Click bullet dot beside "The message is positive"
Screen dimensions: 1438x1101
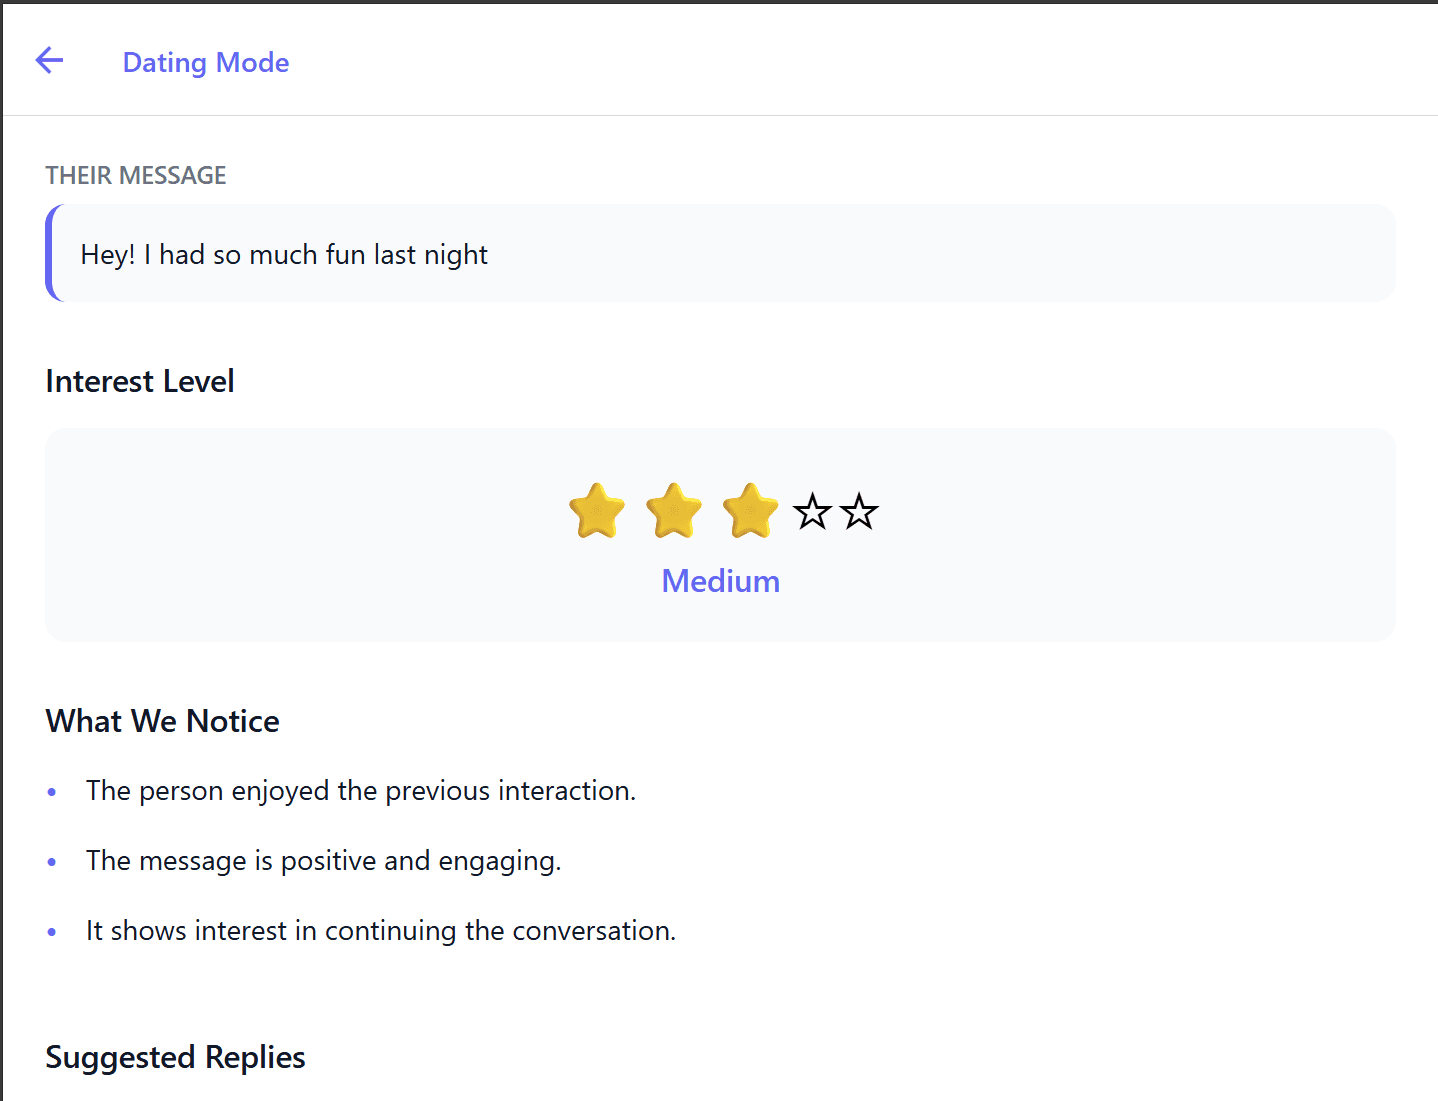click(52, 862)
